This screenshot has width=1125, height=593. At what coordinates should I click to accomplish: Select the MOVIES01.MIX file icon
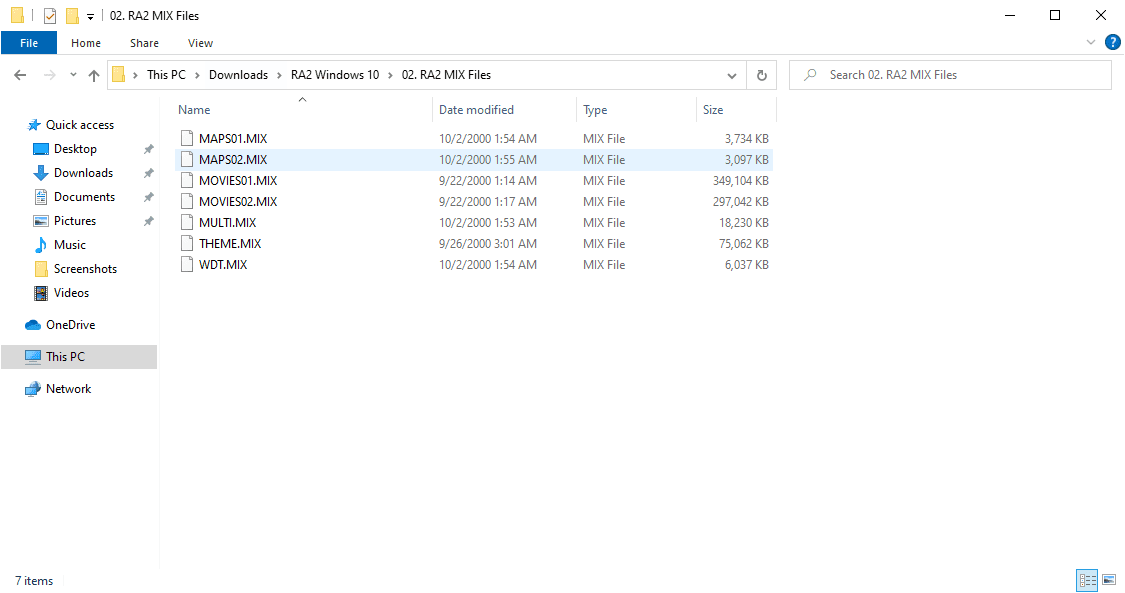coord(187,180)
